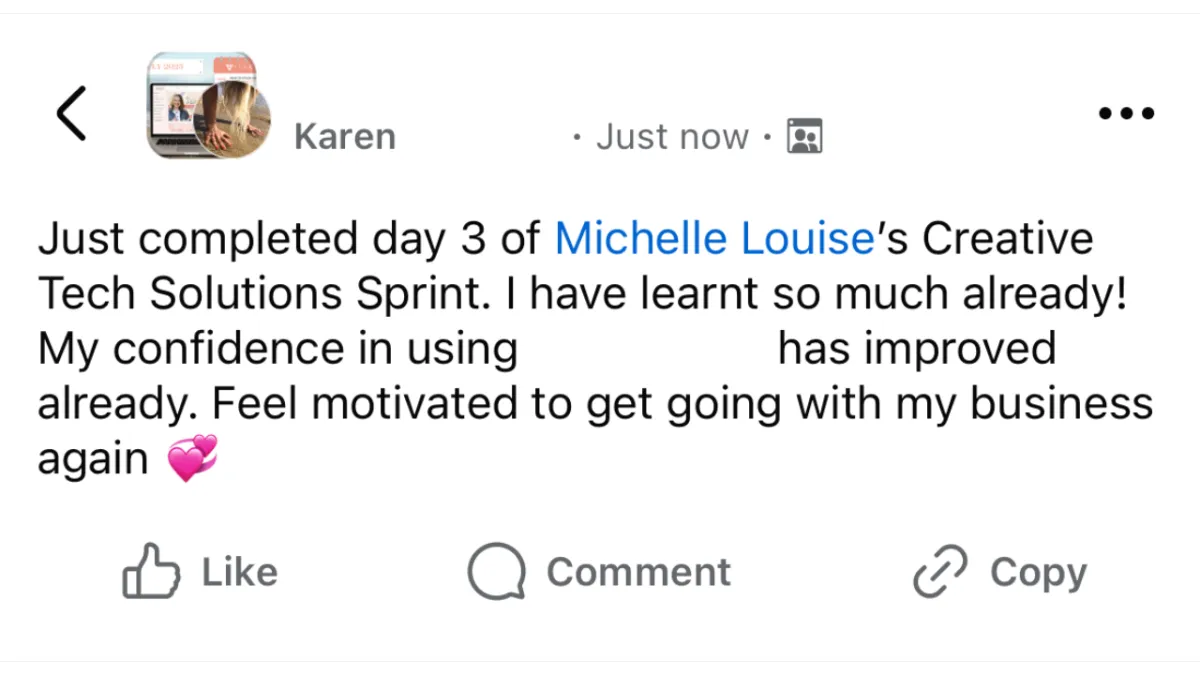
Task: Open Michelle Louise's tagged profile link
Action: tap(714, 239)
